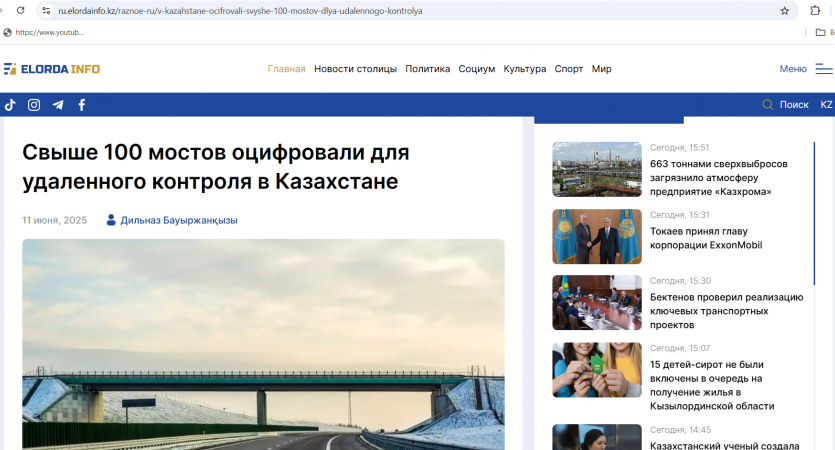Click the Казхром factory thumbnail

597,169
